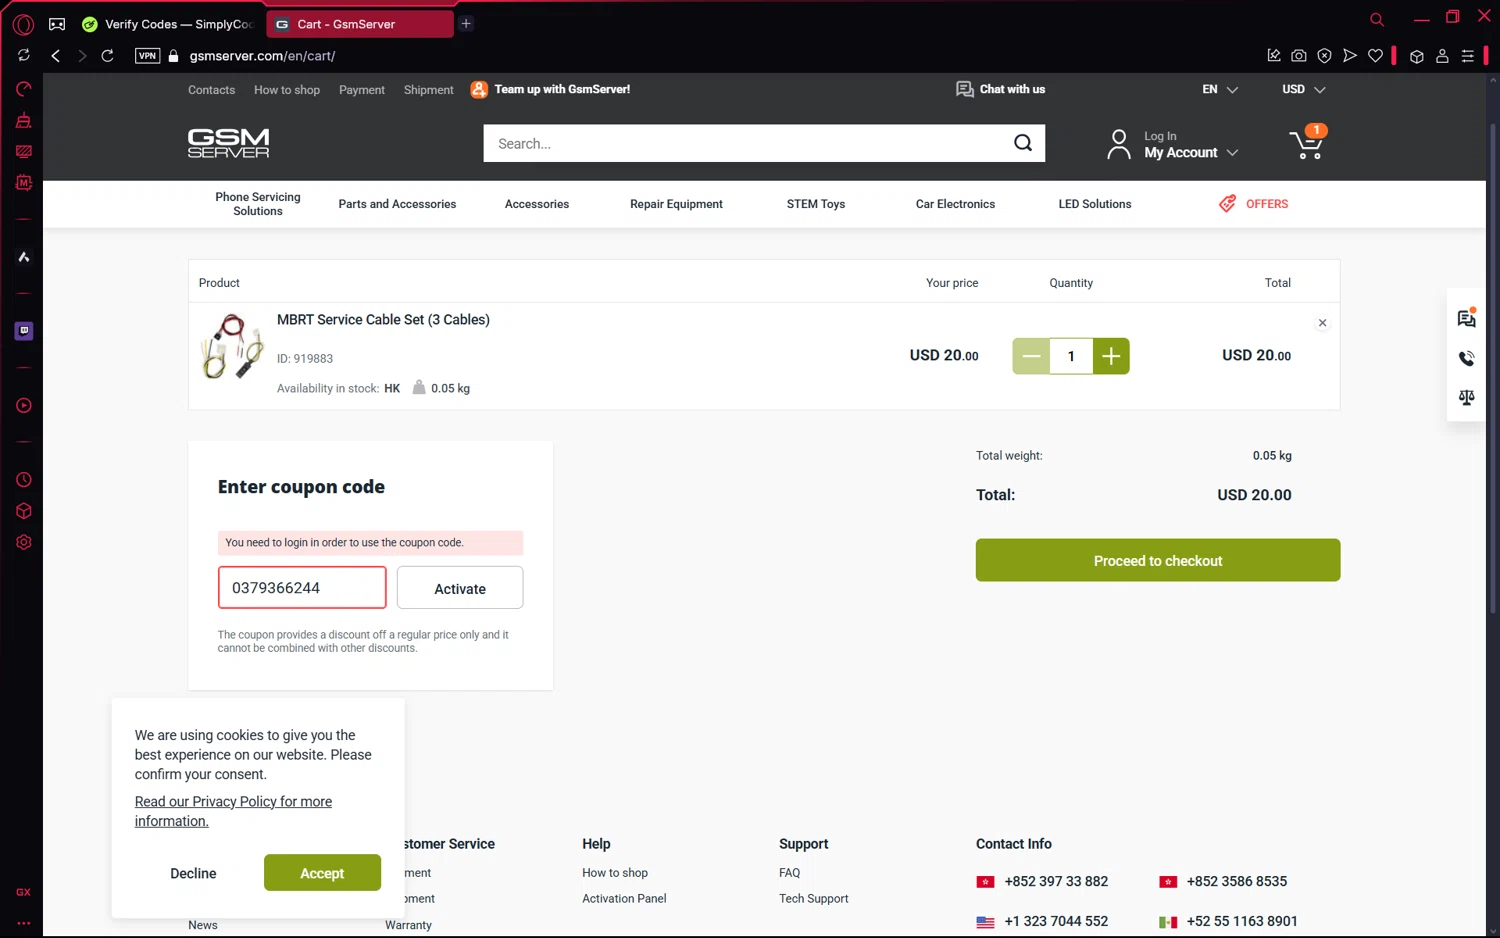This screenshot has height=938, width=1500.
Task: Open GX Corner gamepad icon
Action: click(57, 24)
